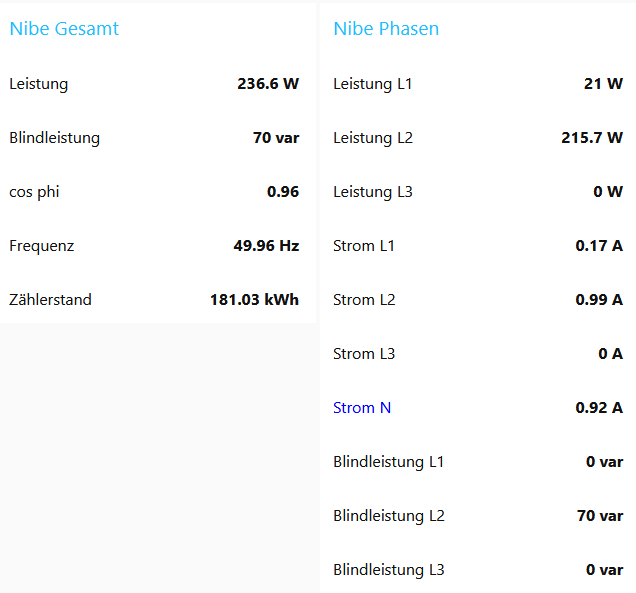Image resolution: width=636 pixels, height=593 pixels.
Task: Click the 236.6 W power value
Action: pos(268,84)
